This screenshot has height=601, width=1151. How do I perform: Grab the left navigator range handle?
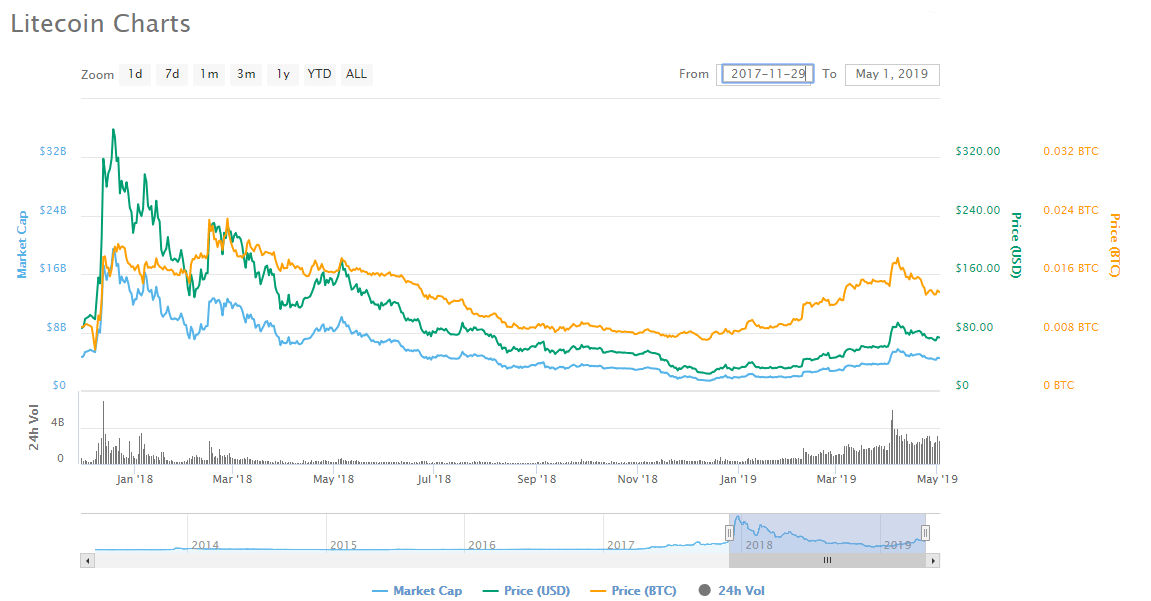point(729,533)
